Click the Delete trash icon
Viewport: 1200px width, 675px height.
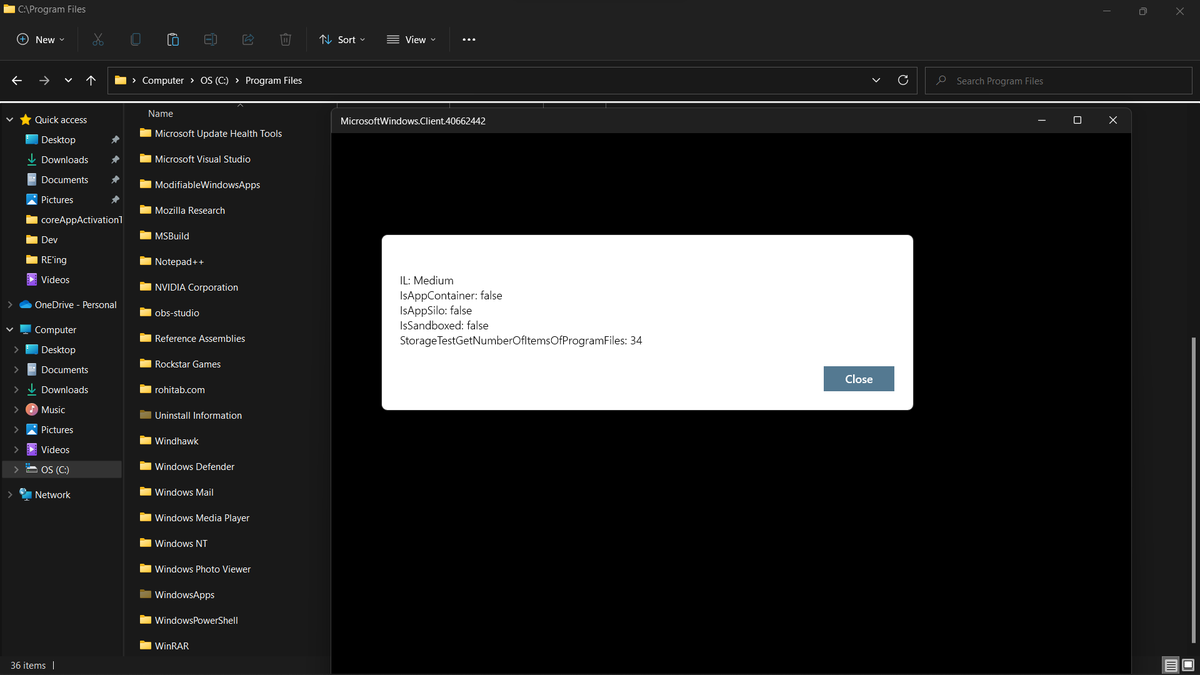286,40
